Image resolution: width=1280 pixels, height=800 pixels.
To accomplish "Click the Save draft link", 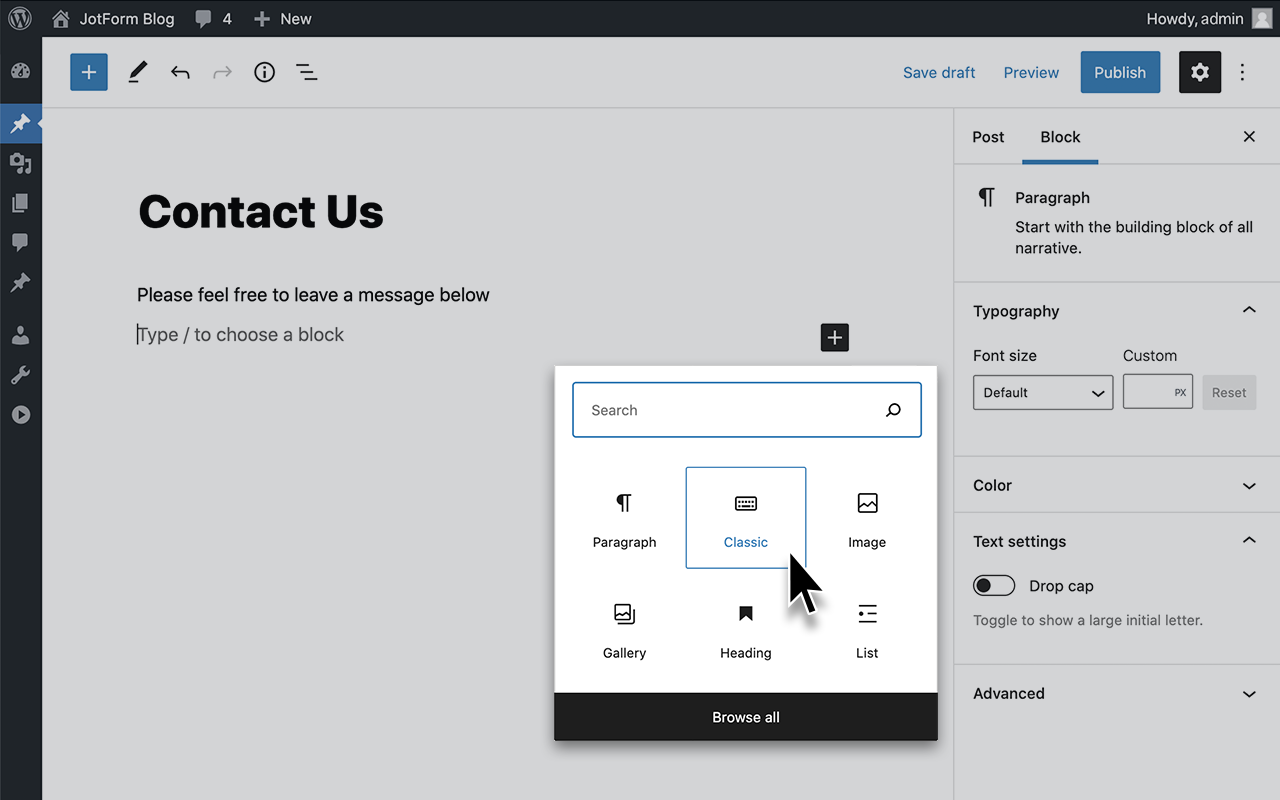I will click(939, 72).
